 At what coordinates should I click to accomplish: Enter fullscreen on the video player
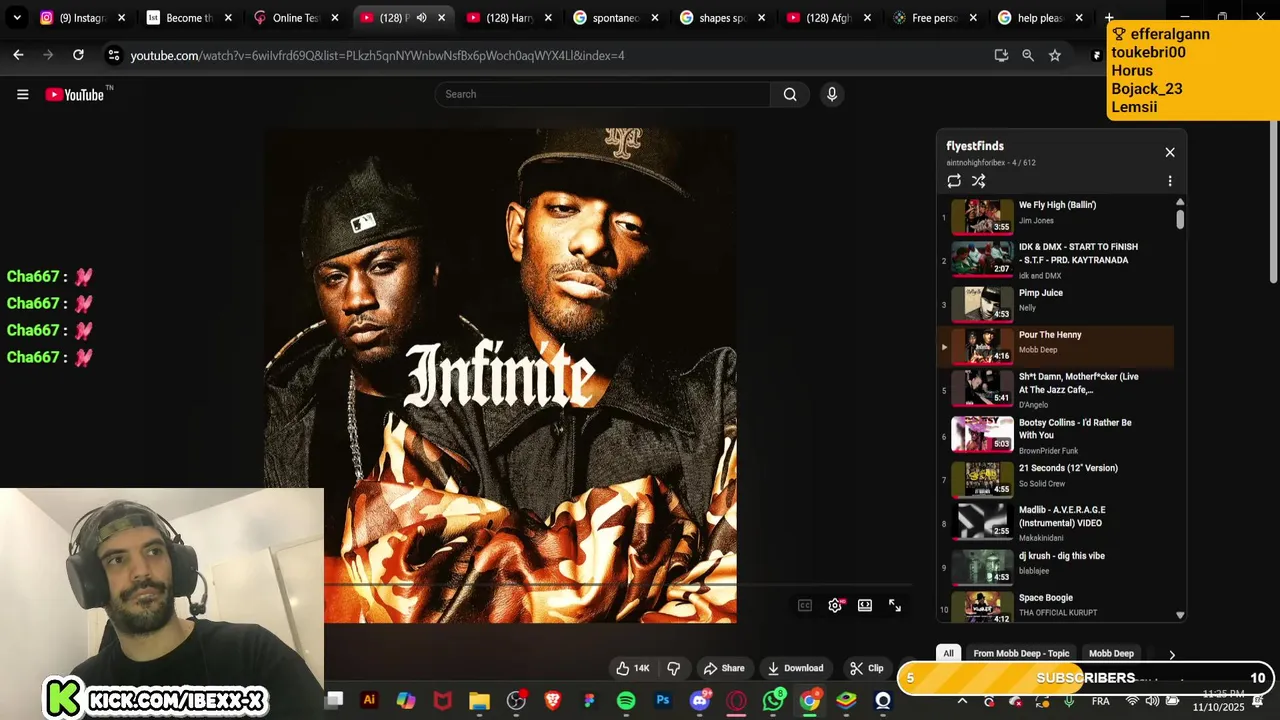[x=895, y=605]
